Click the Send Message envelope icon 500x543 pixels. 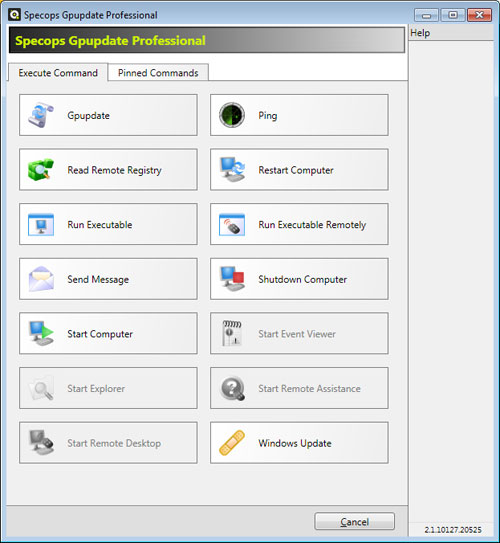click(41, 279)
